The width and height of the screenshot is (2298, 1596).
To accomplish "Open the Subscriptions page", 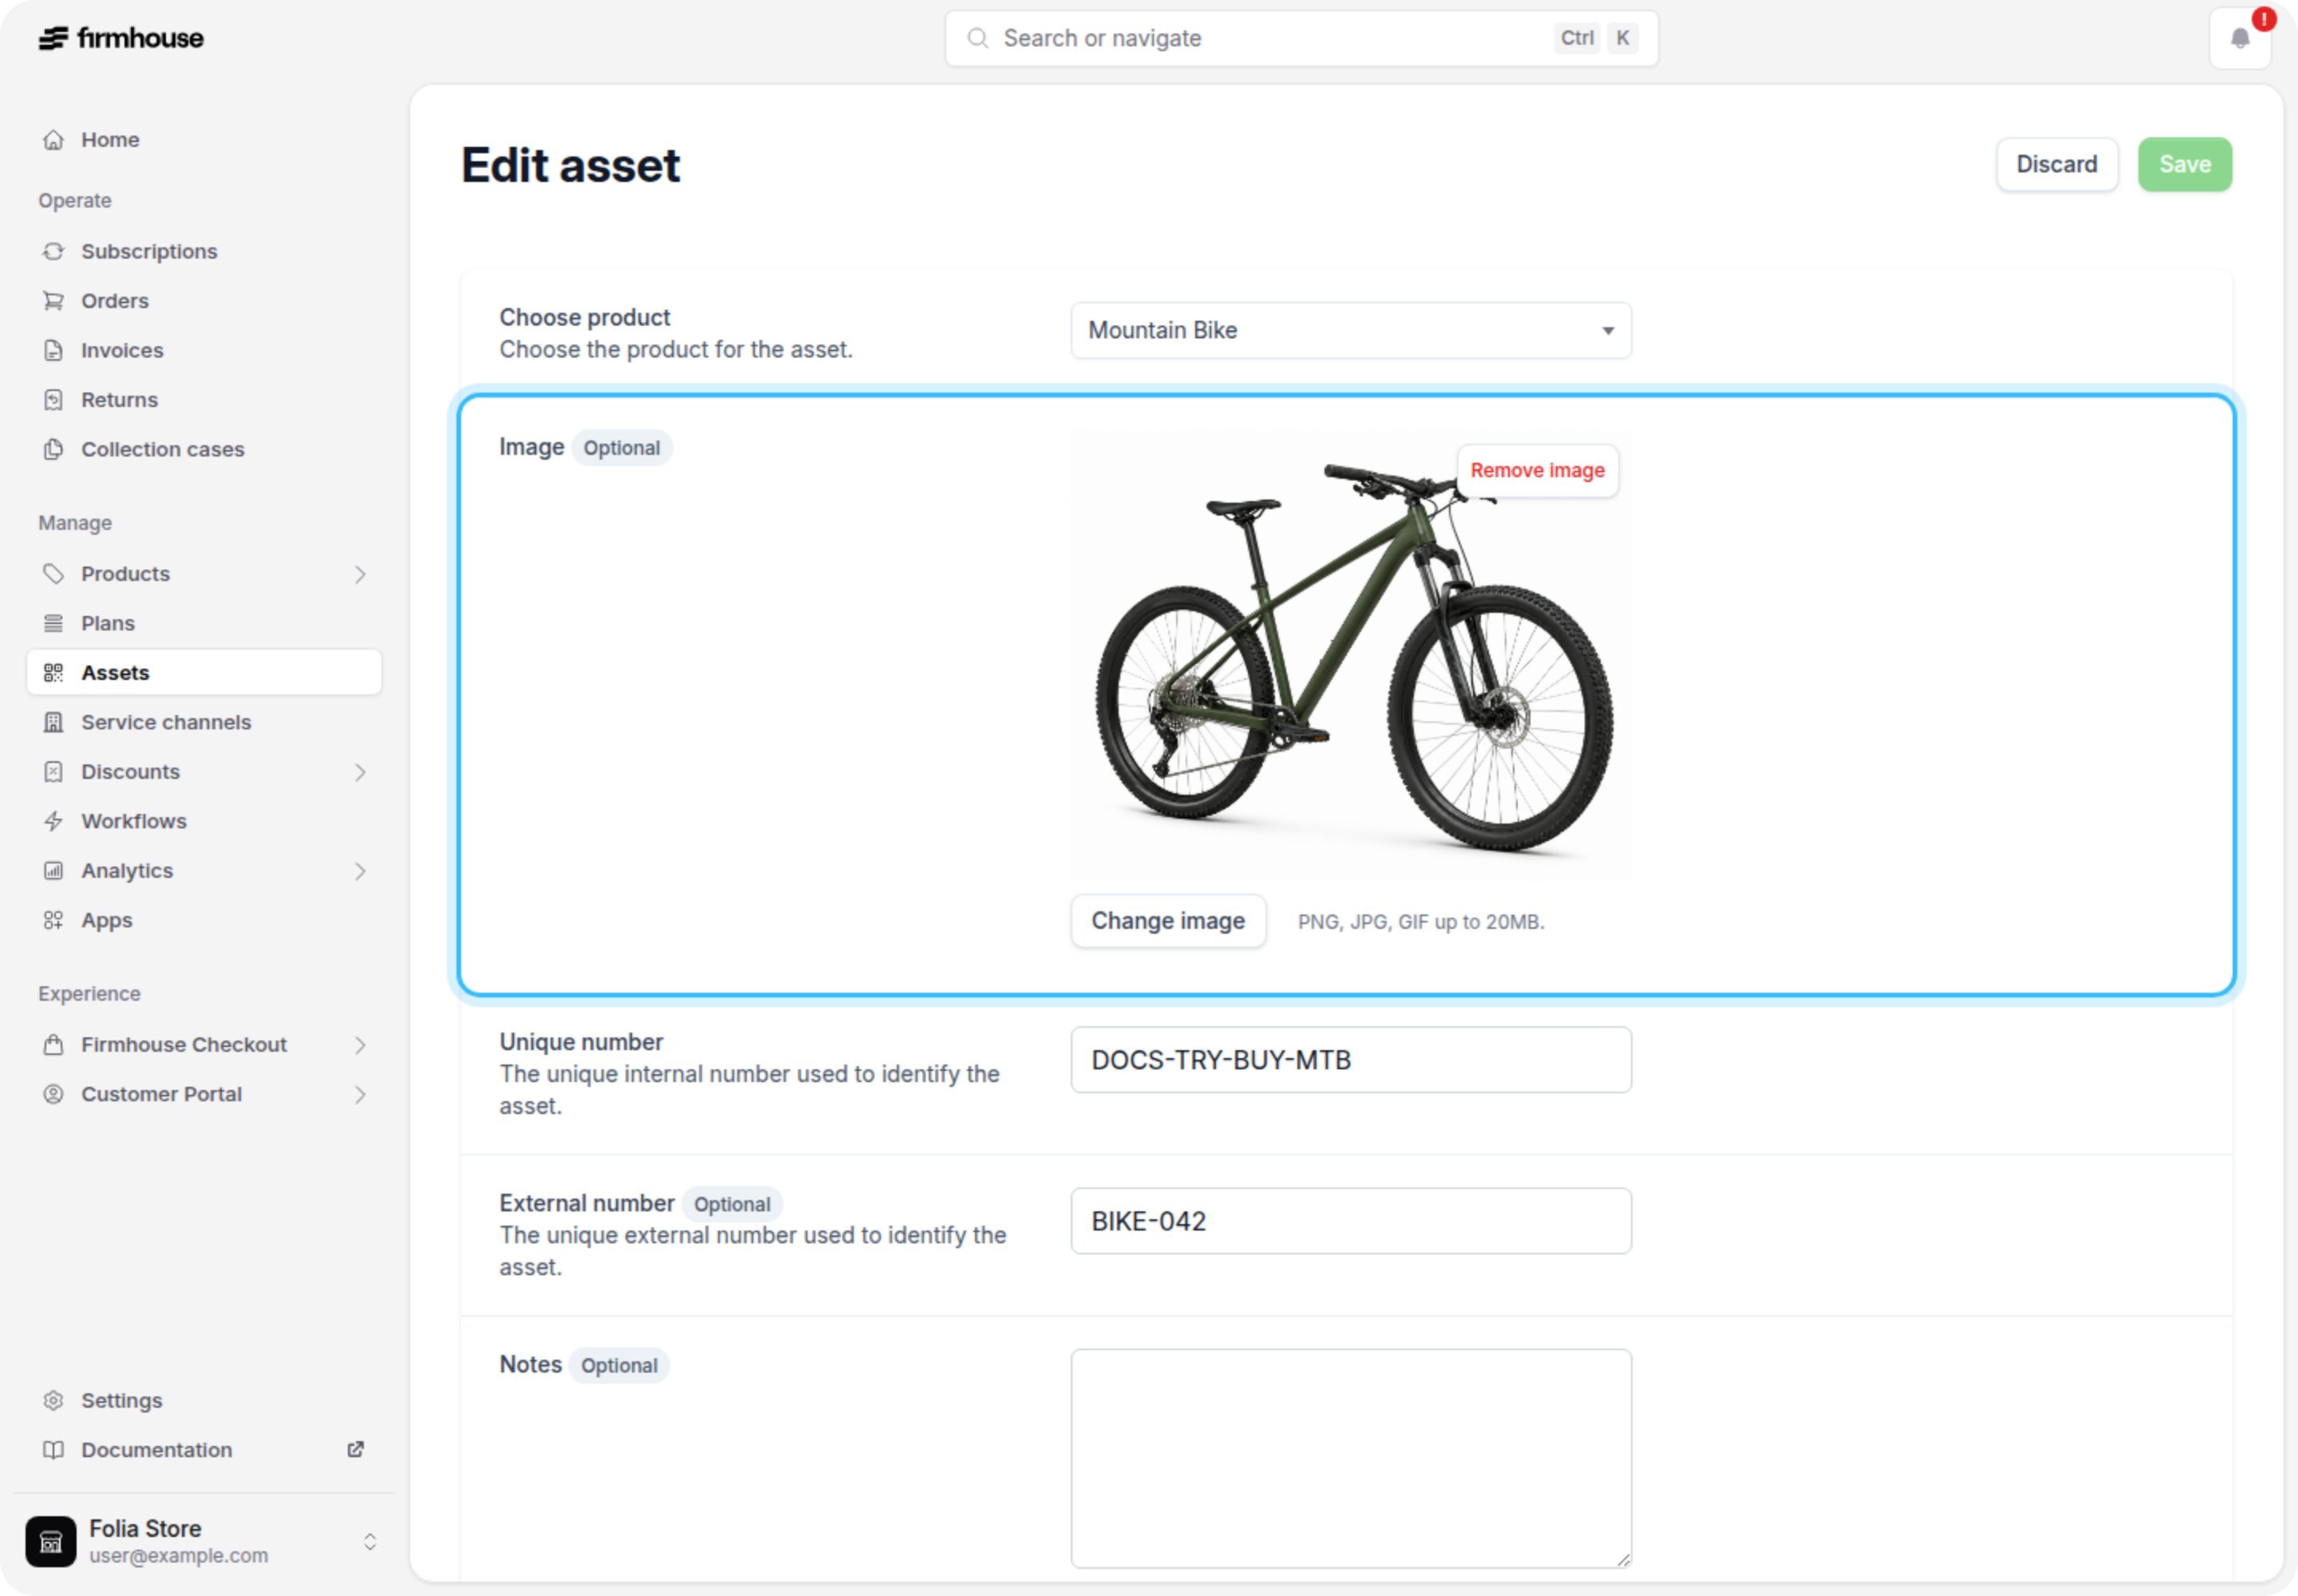I will coord(149,251).
